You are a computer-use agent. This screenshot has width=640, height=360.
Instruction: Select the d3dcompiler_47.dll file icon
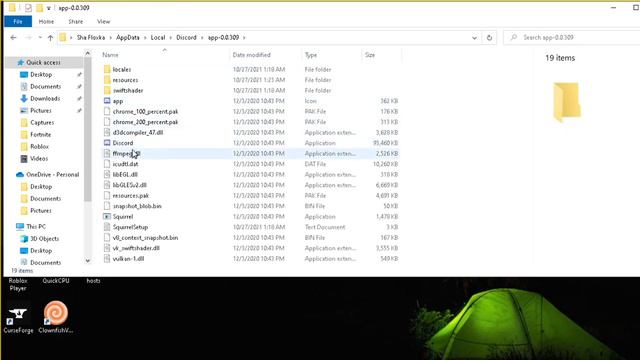[107, 133]
